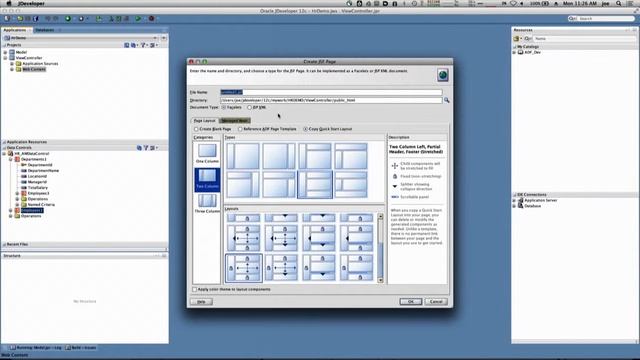Select the Named Criteria node
Screen dimensions: 640x360
click(41, 204)
